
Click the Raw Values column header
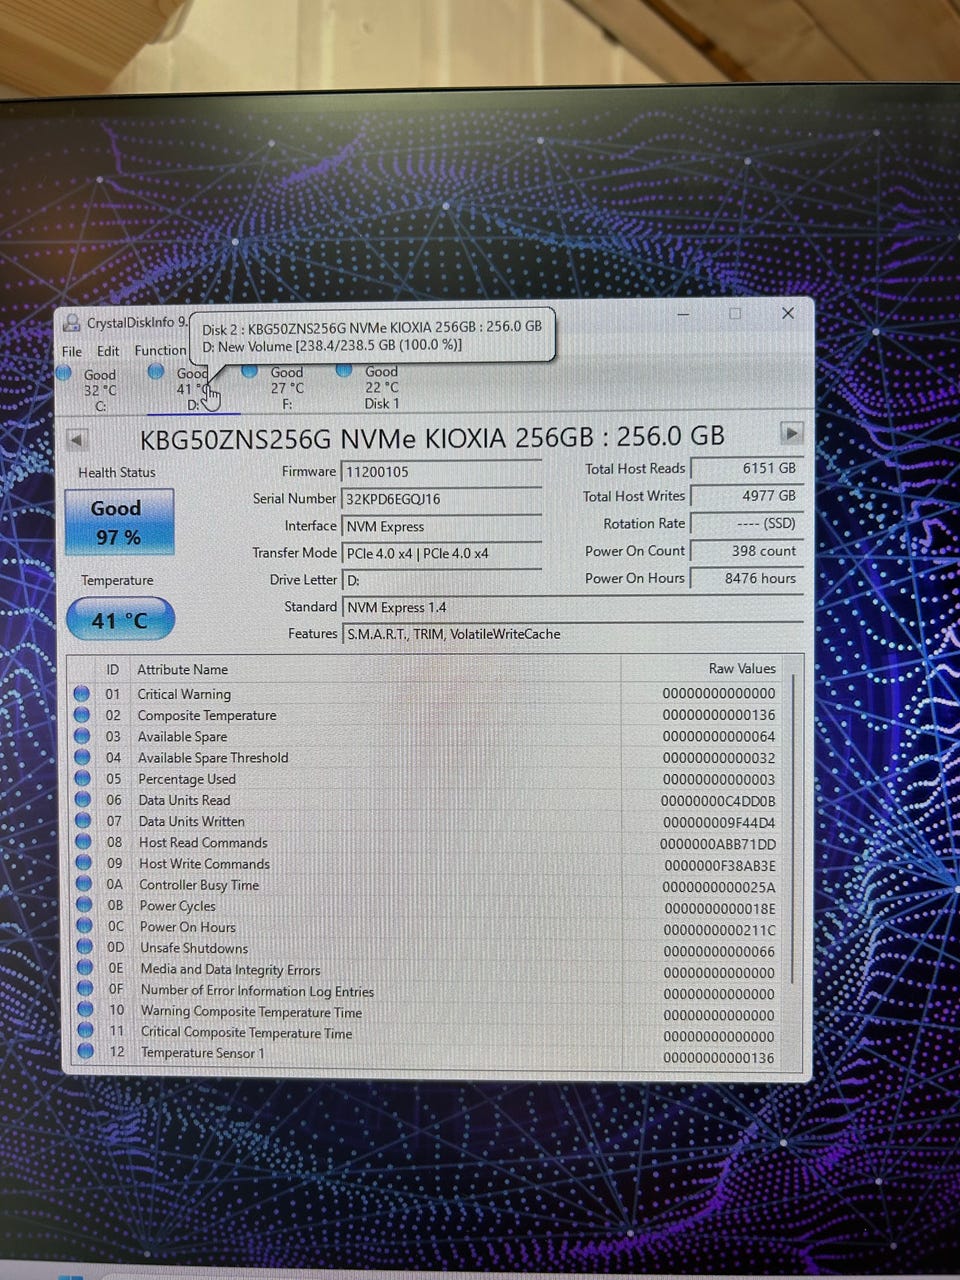[x=742, y=668]
